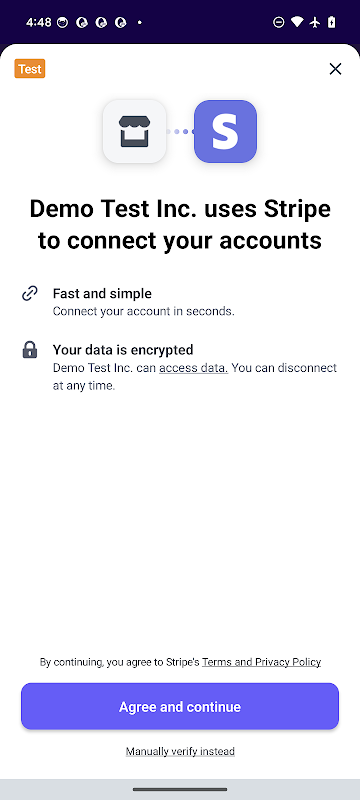
Task: Tap the storefront merchant icon
Action: click(x=135, y=131)
